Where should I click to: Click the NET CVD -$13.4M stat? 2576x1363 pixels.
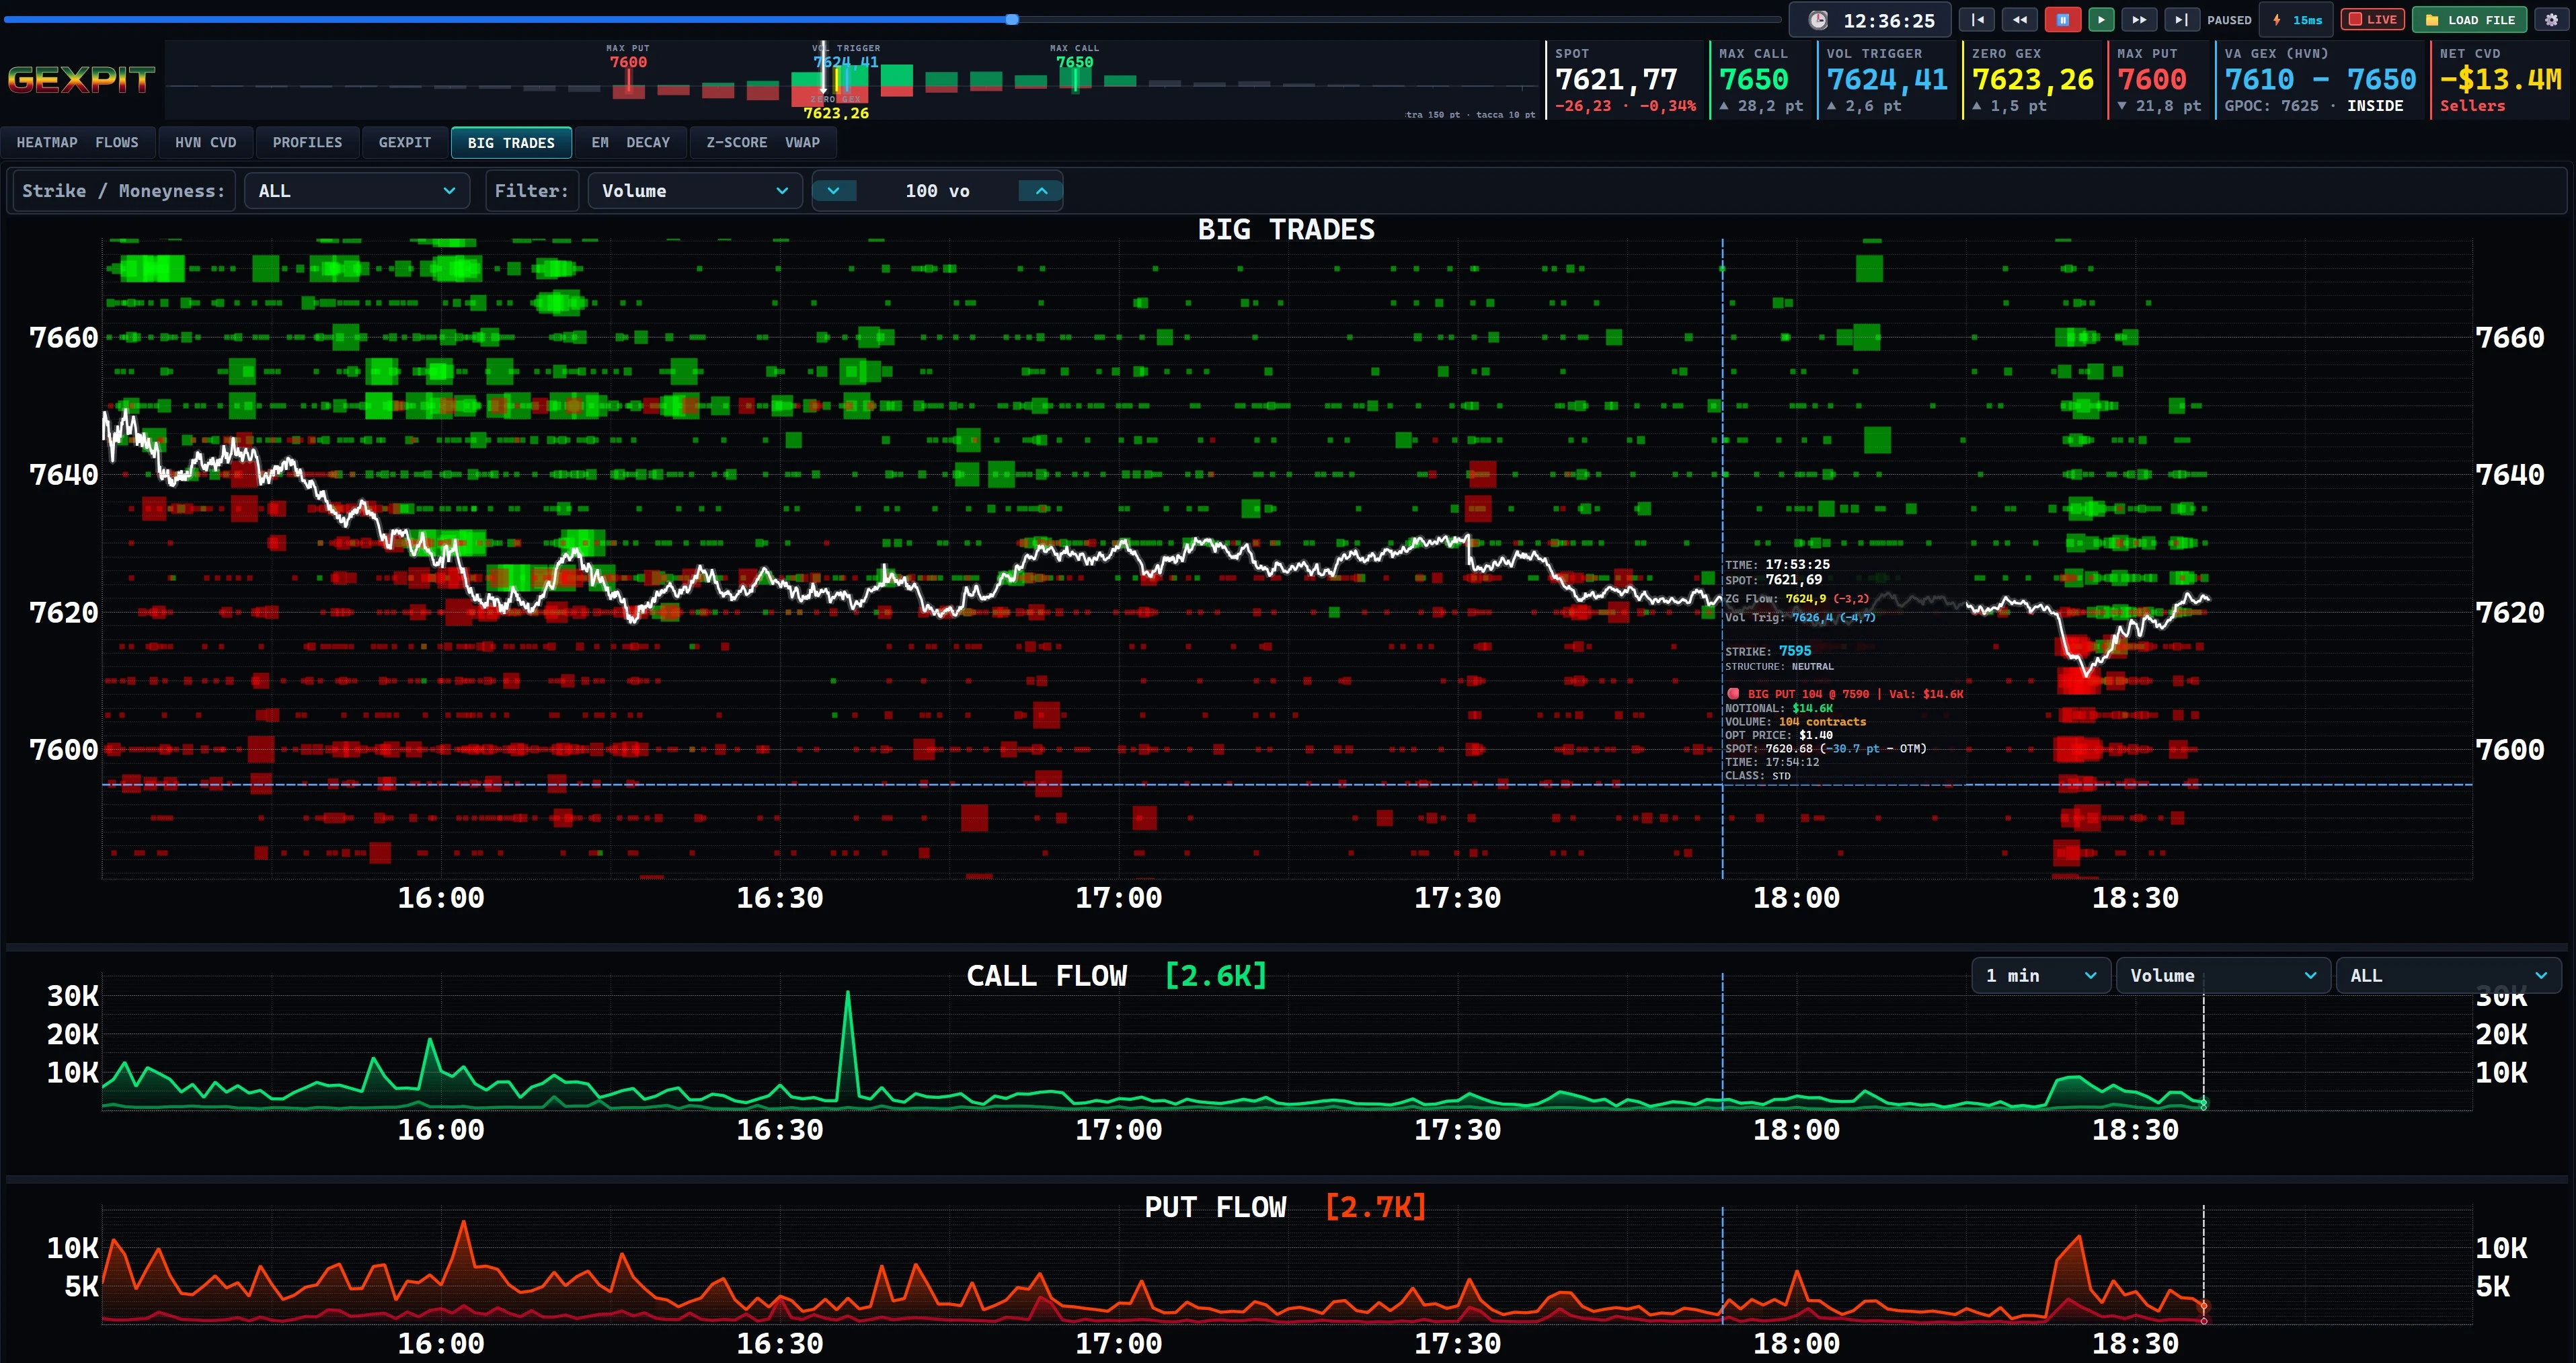[2500, 80]
